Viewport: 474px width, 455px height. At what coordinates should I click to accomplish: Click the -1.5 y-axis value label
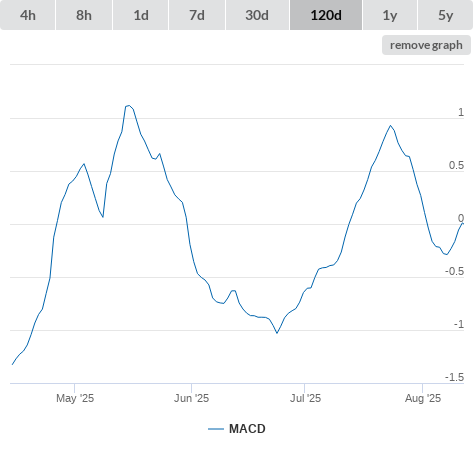click(454, 377)
